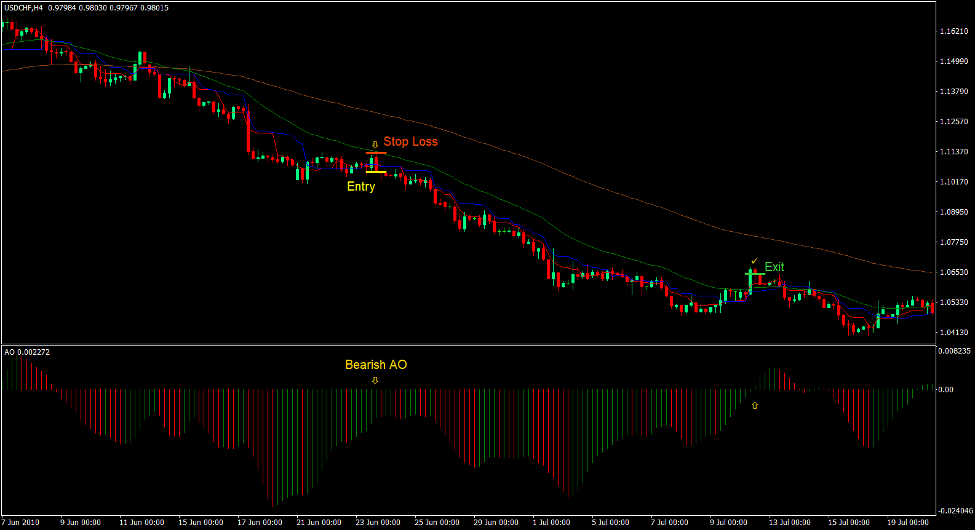Select the 19 Jul 00:00 time label
The image size is (977, 531).
coord(908,522)
